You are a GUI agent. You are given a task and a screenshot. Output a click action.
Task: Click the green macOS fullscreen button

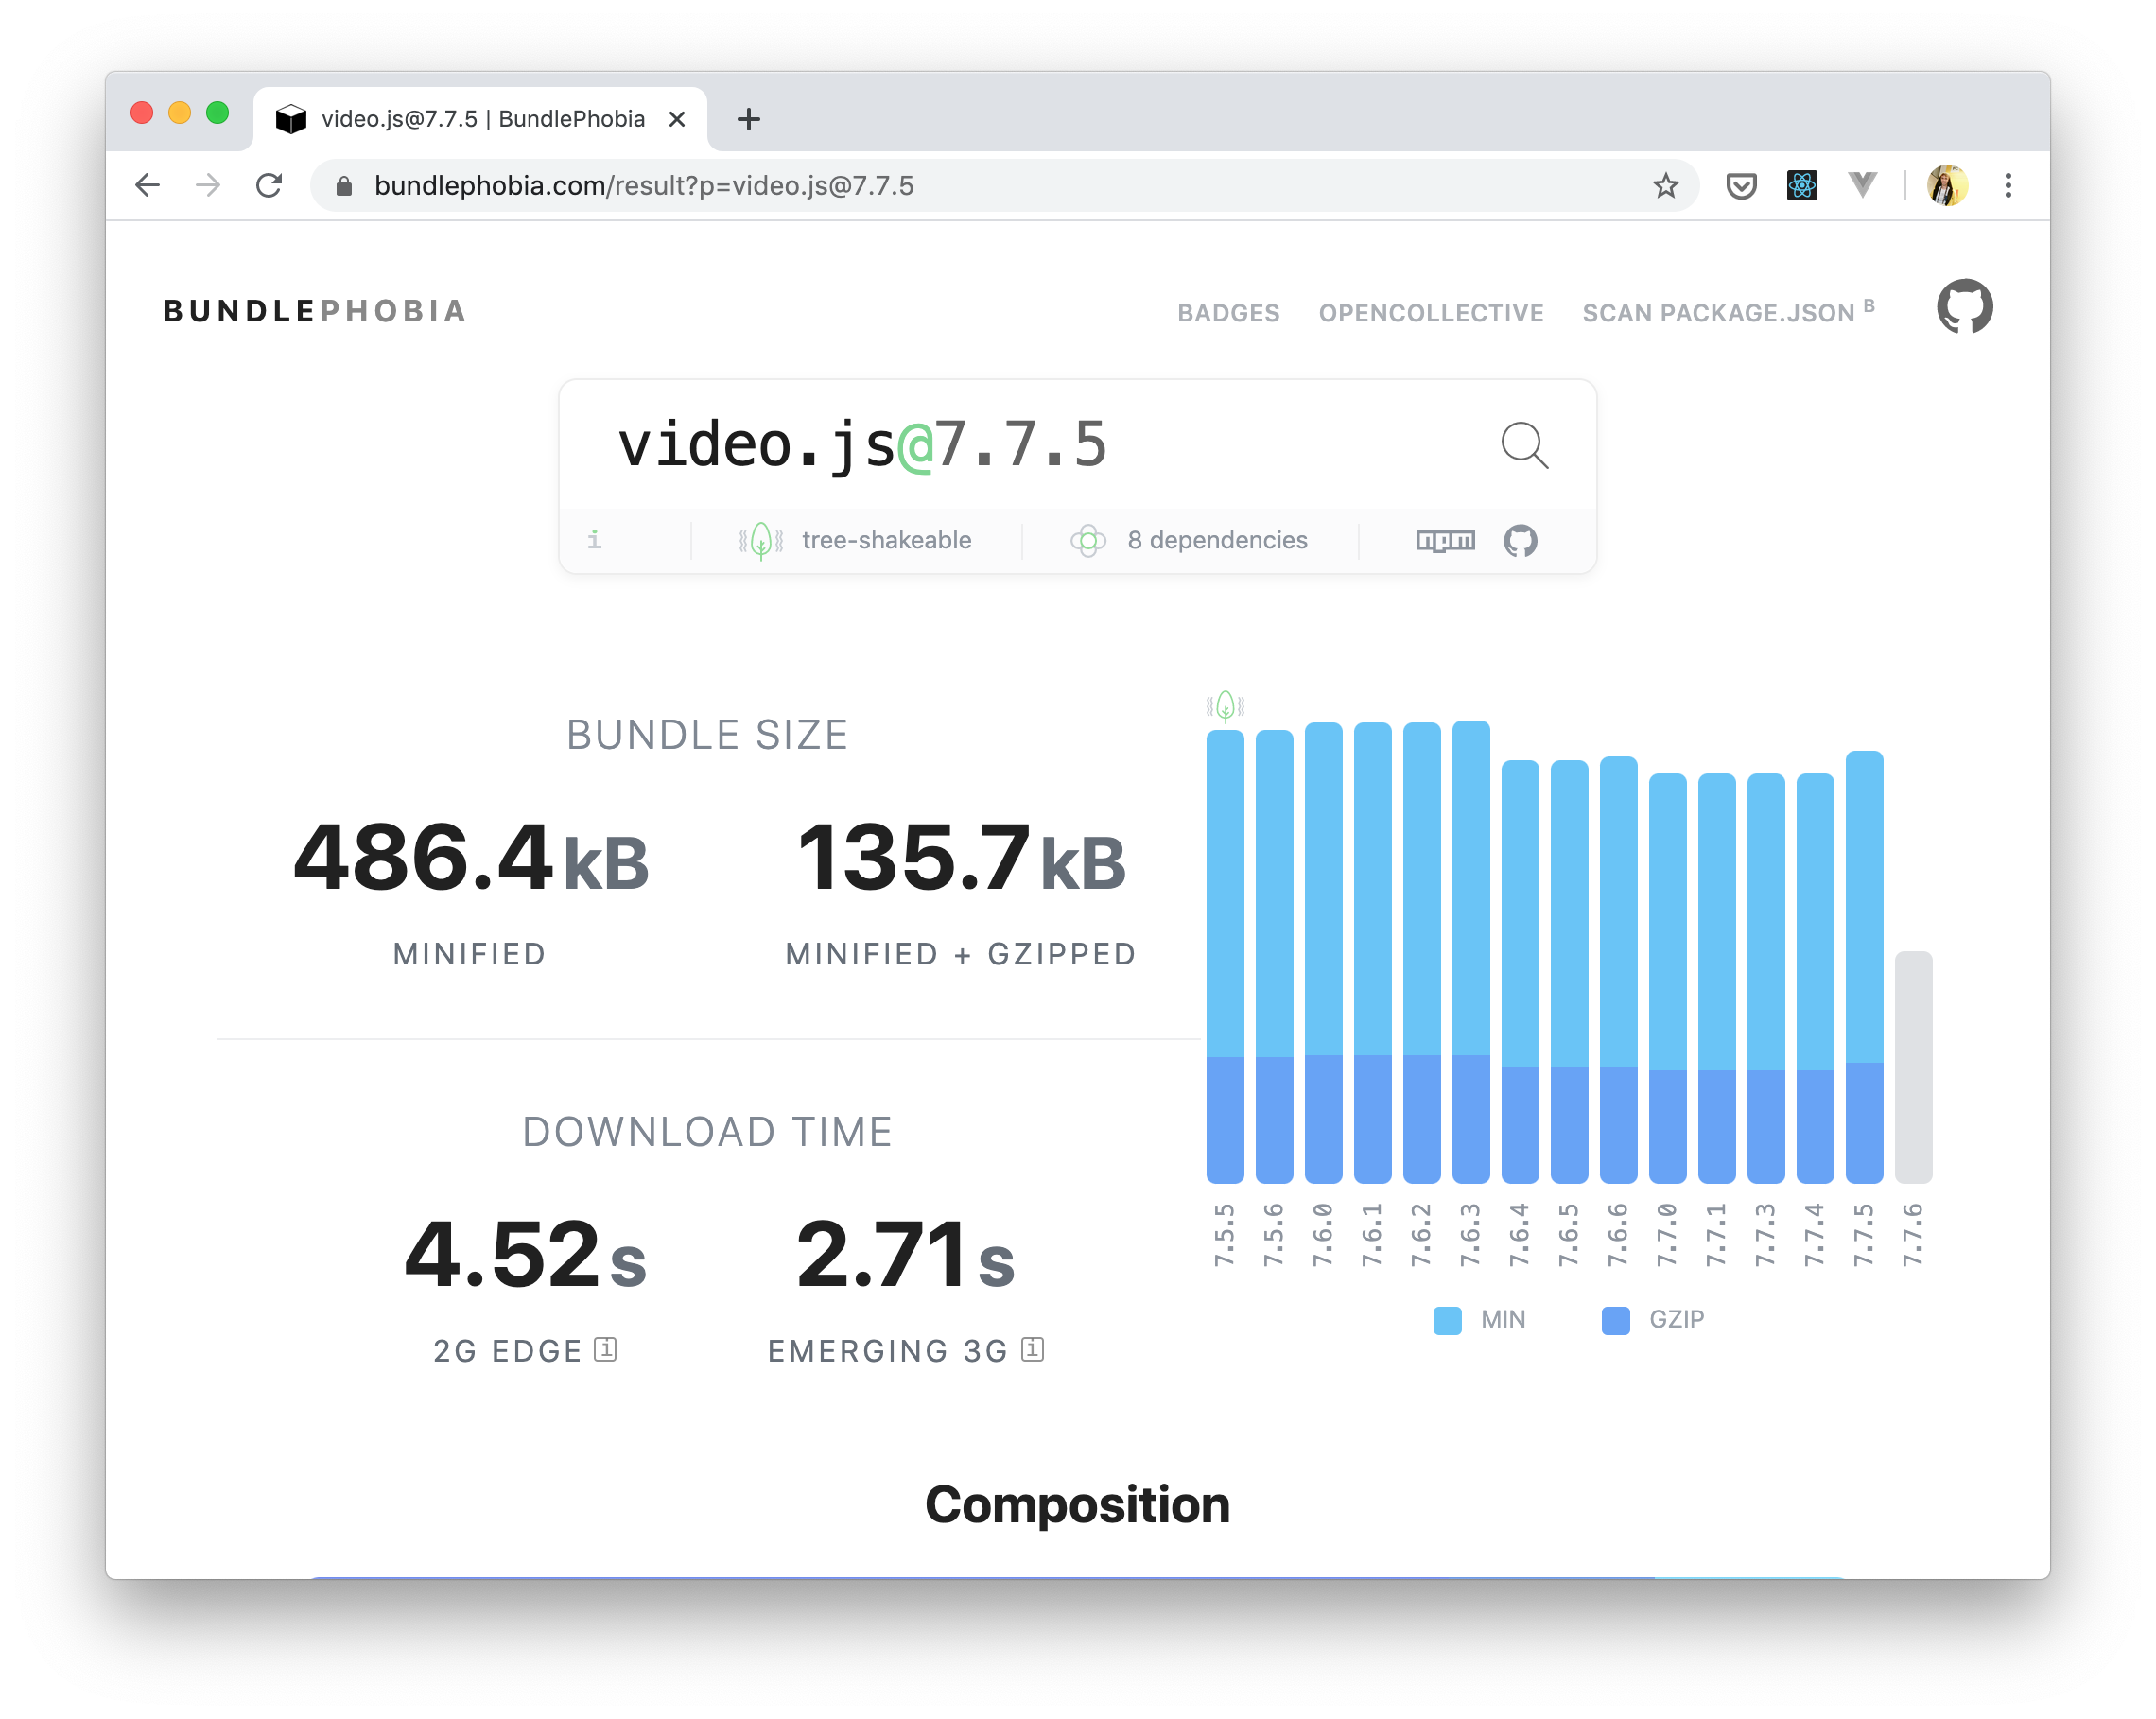click(217, 113)
